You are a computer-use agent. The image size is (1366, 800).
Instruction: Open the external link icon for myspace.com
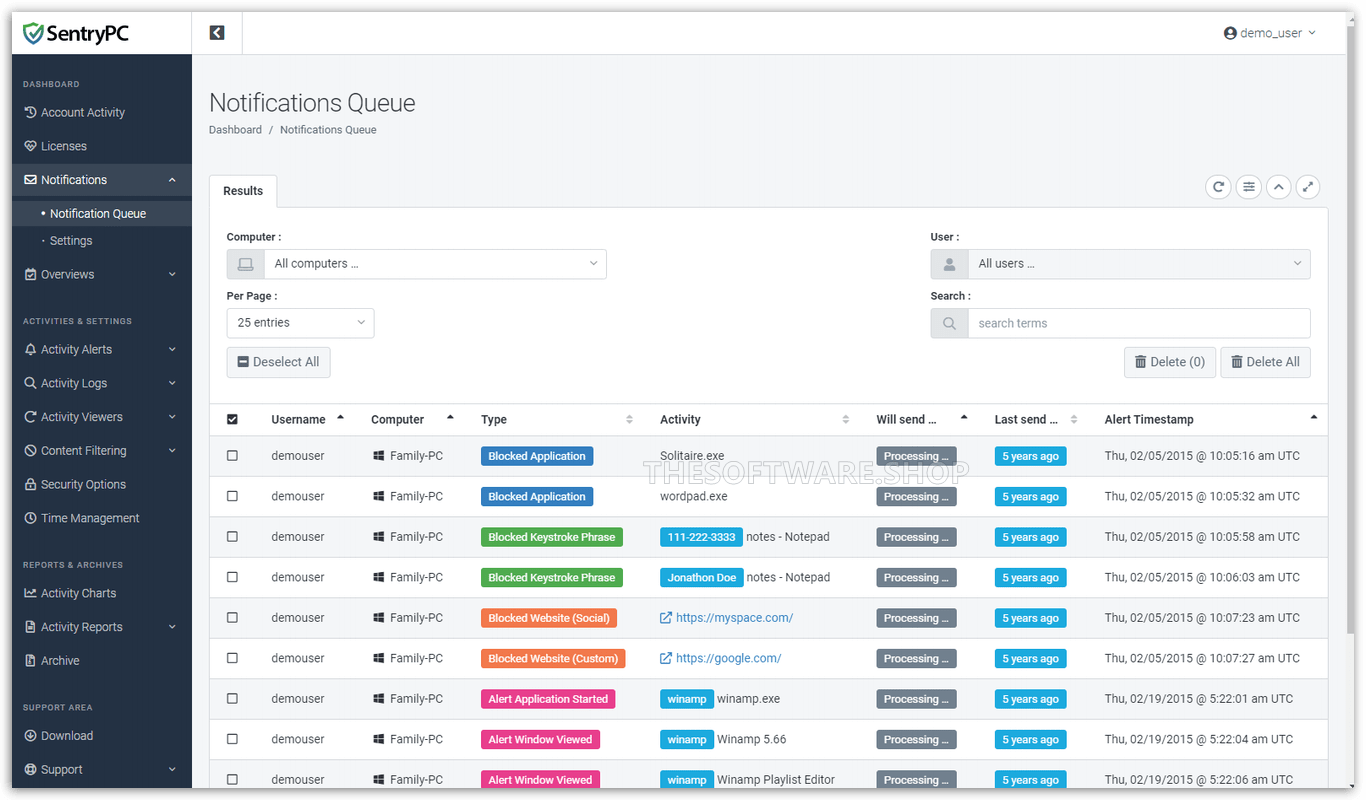tap(666, 618)
